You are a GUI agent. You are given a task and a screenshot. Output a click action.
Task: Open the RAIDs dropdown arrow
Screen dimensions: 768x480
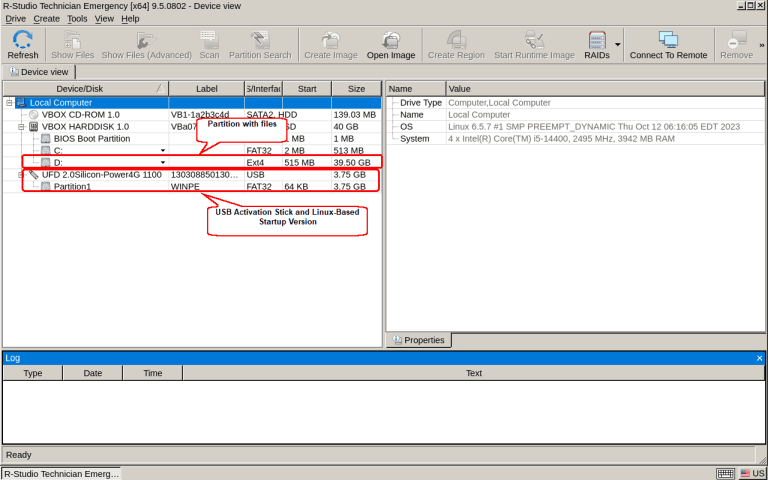pos(618,44)
